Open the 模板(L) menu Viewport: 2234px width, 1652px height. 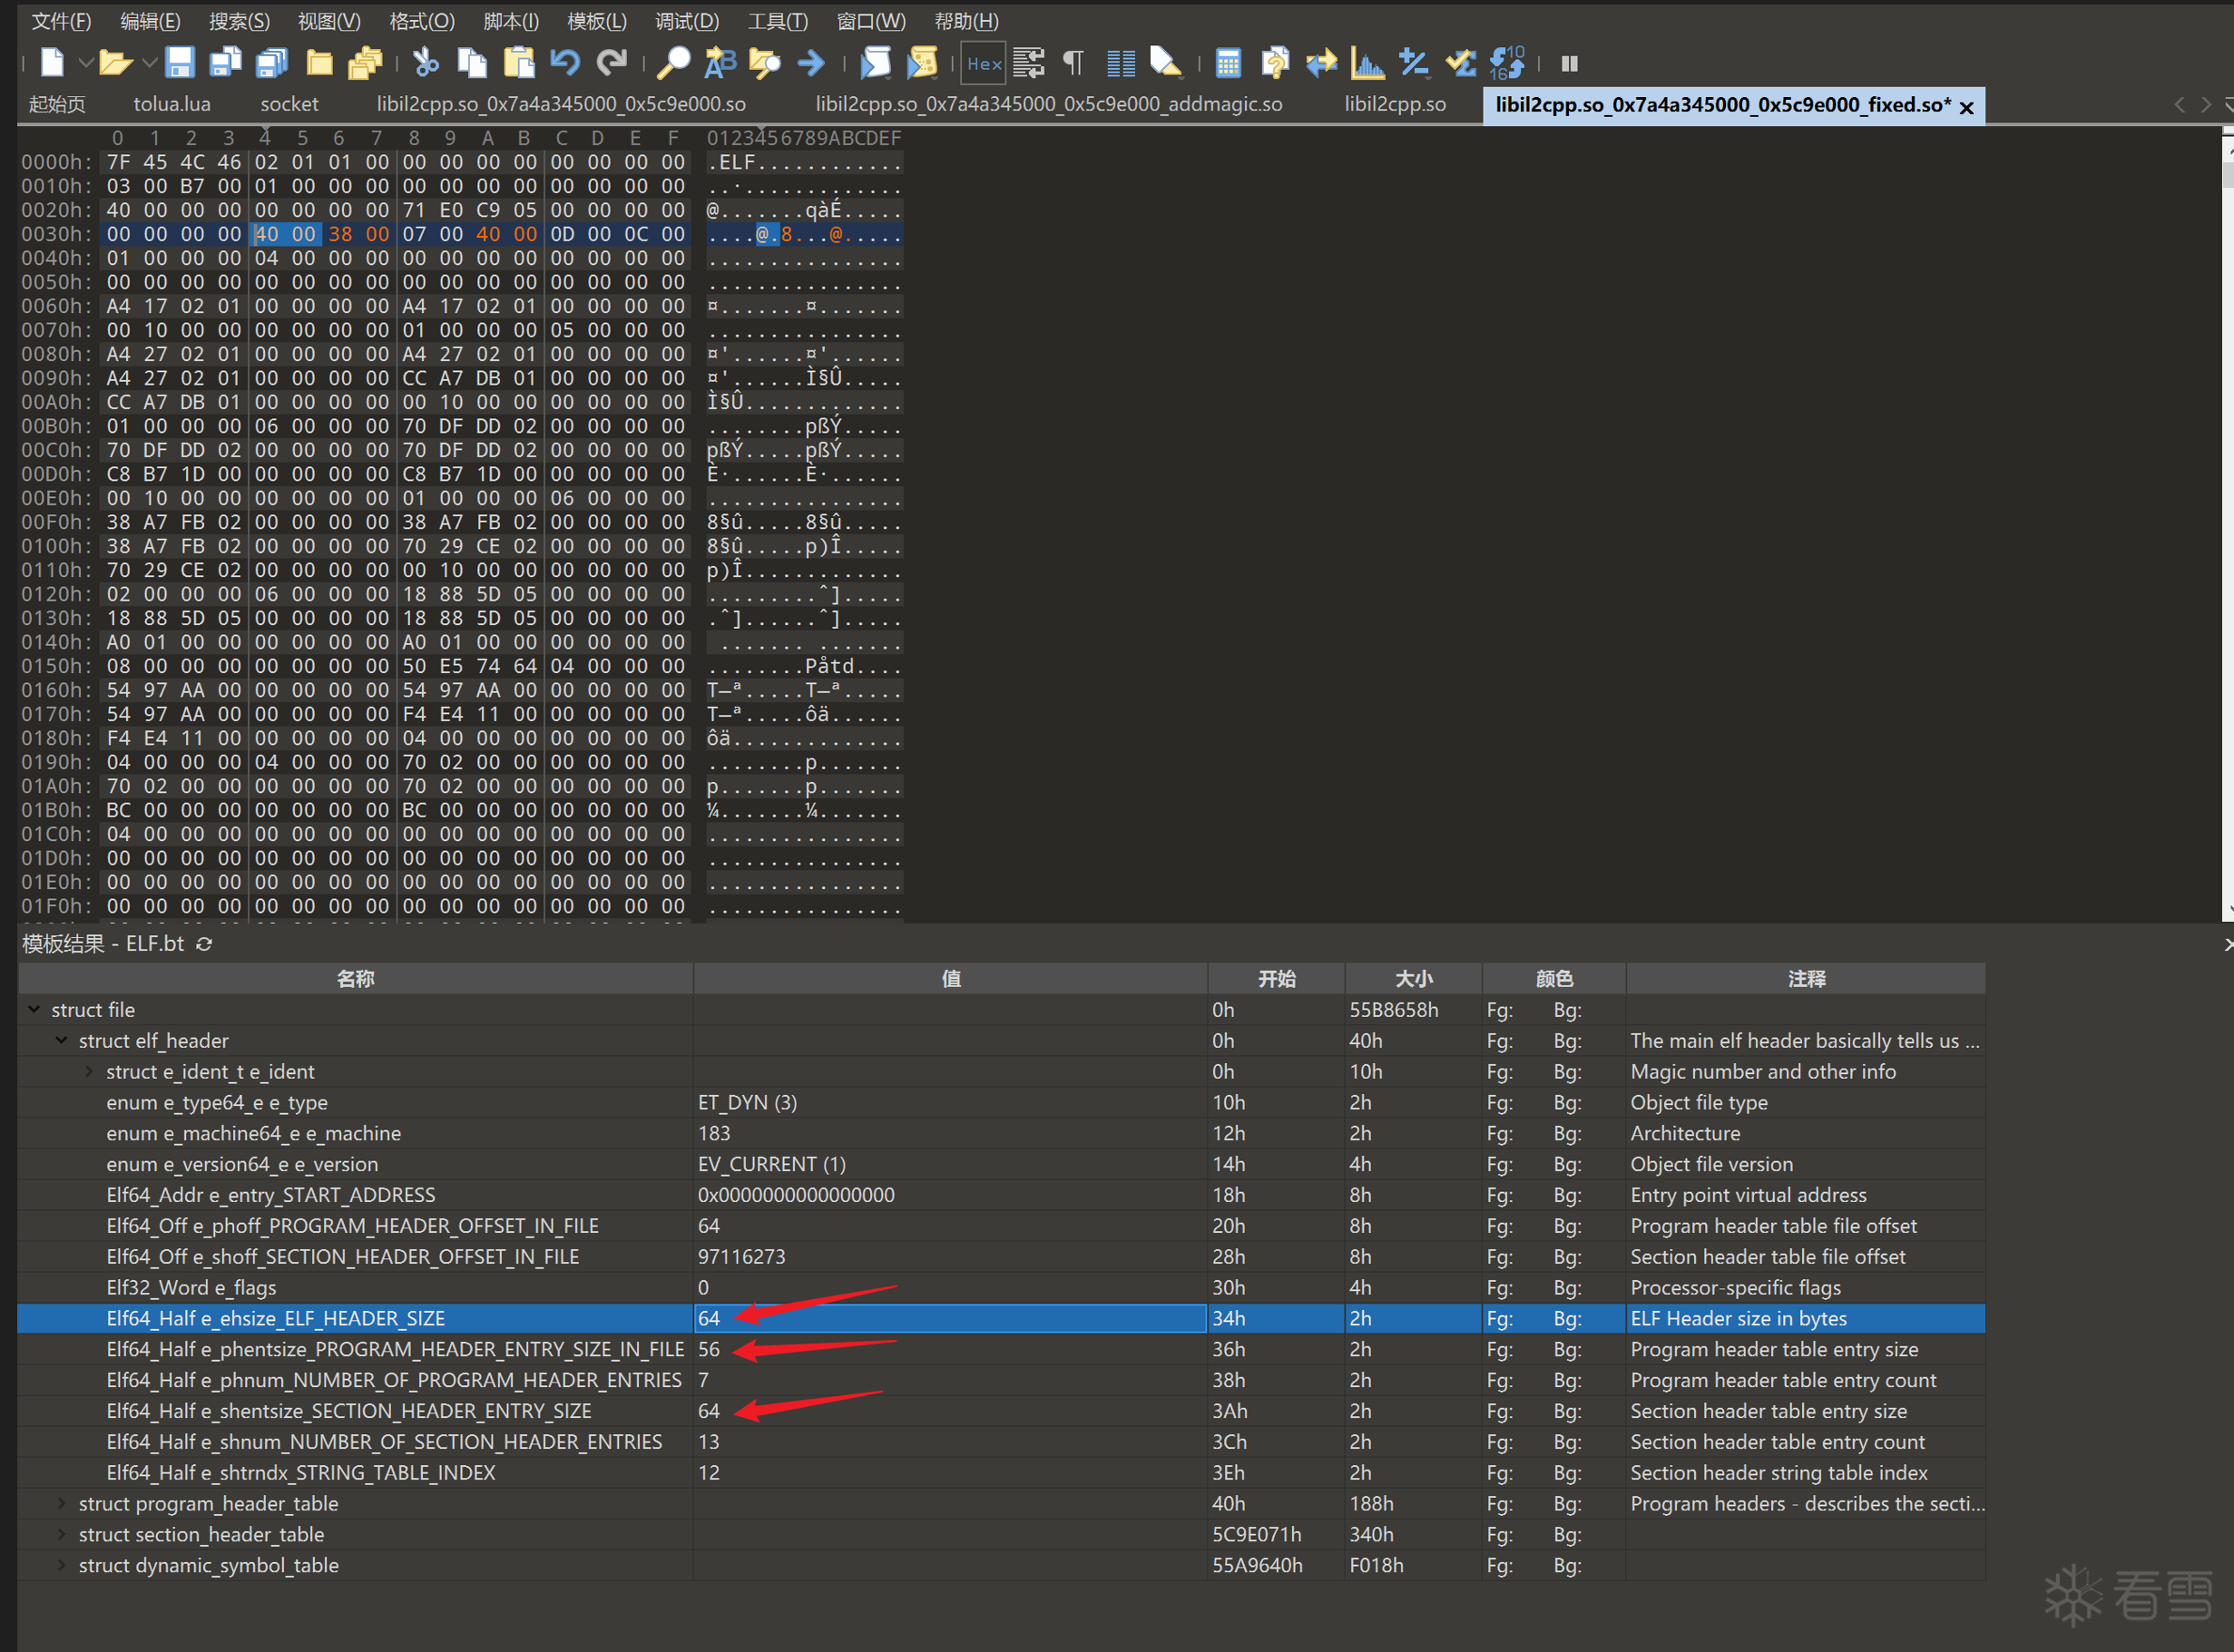596,21
